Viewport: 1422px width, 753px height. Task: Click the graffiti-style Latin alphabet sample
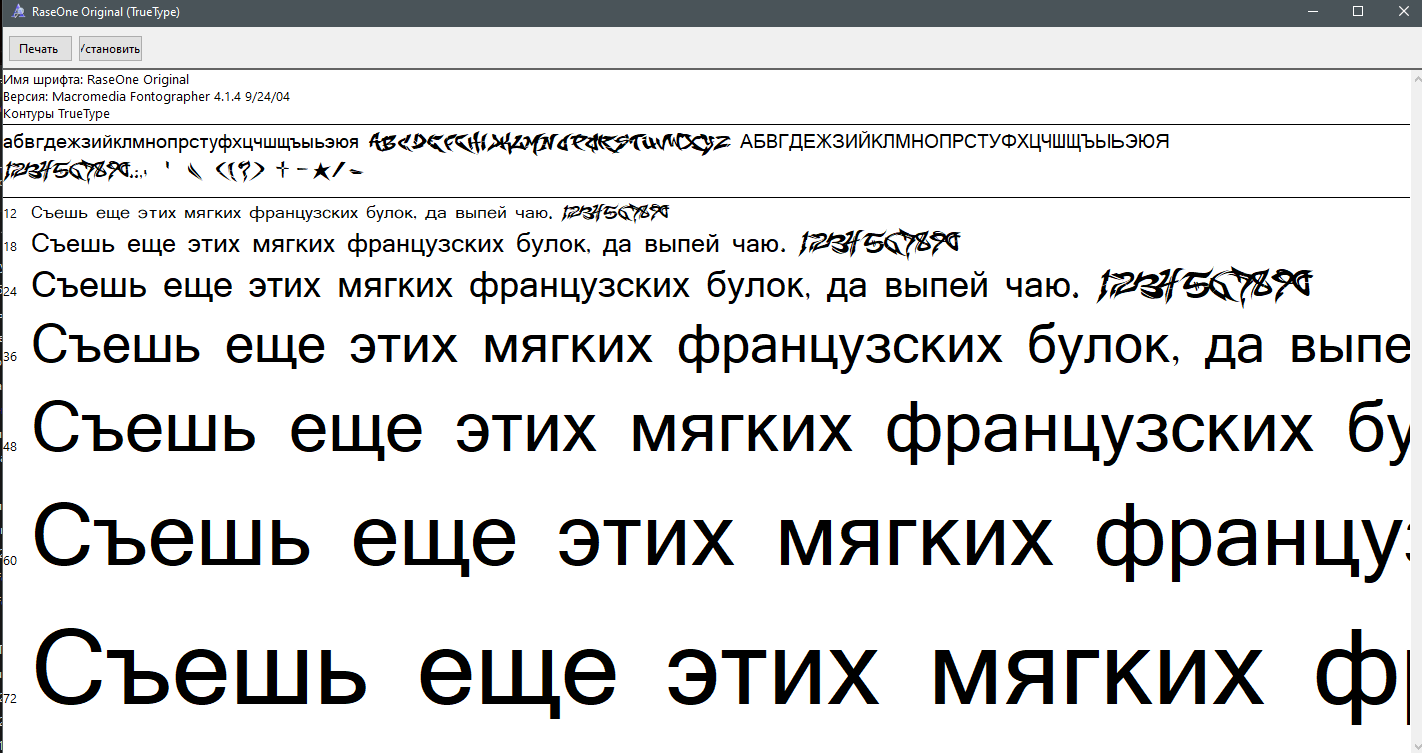[549, 143]
